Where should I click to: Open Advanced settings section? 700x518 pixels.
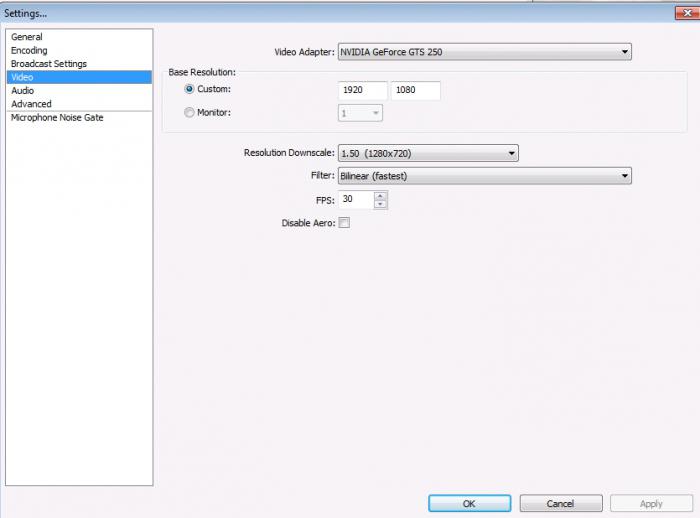(x=31, y=104)
